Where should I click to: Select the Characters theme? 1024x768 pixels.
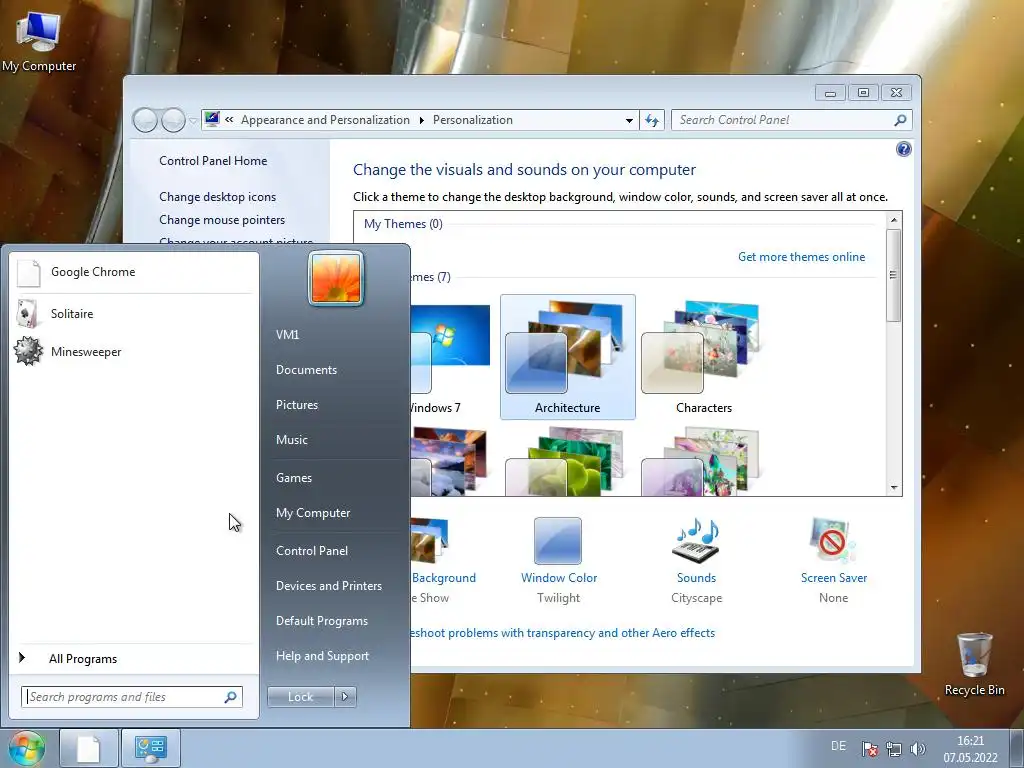coord(703,357)
